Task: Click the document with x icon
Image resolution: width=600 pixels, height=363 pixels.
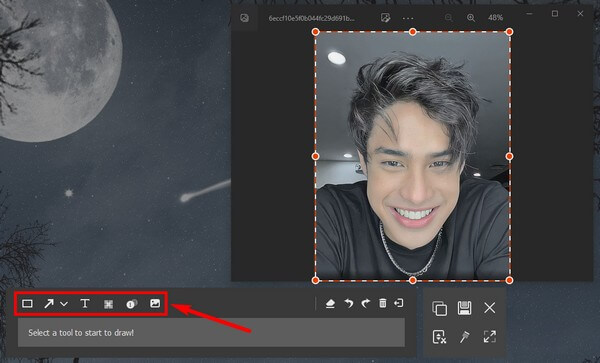Action: [x=439, y=337]
